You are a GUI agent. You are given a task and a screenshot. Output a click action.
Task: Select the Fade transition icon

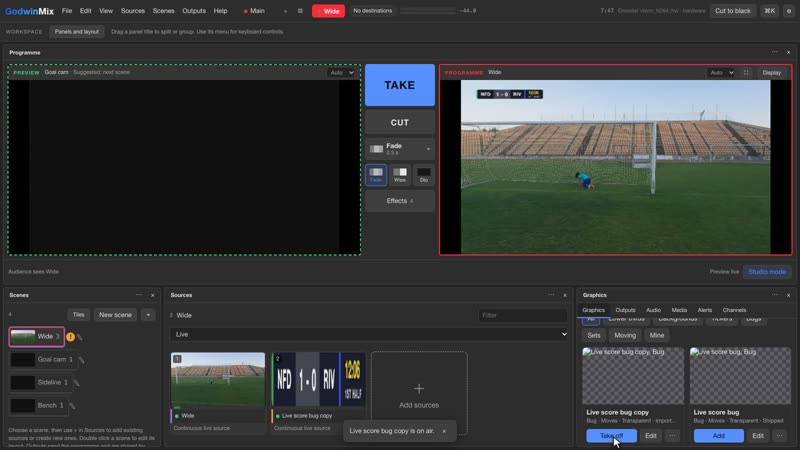pyautogui.click(x=376, y=175)
